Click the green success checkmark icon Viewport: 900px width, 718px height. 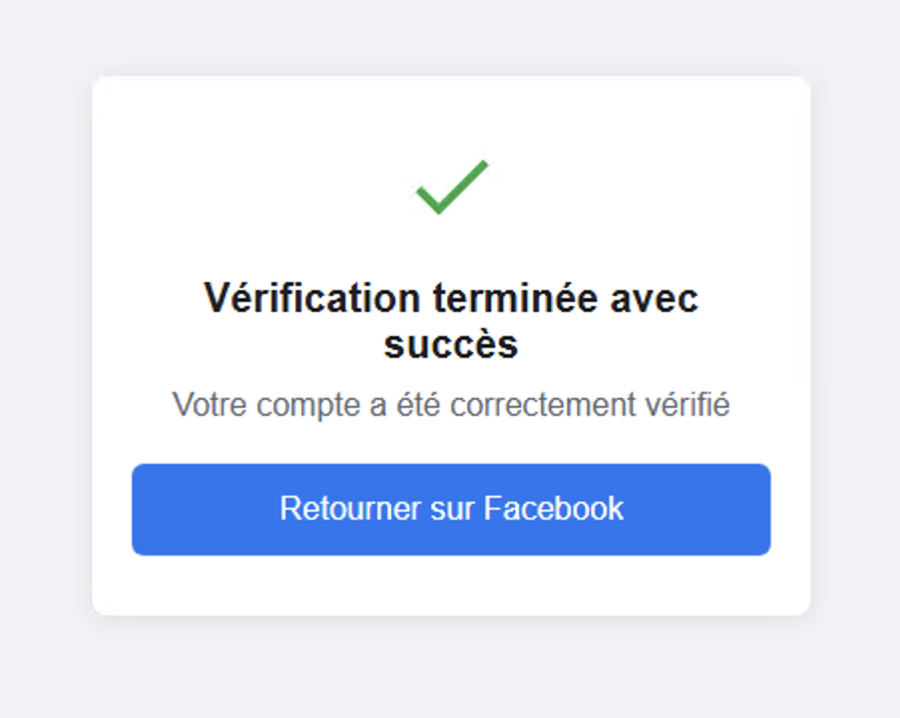451,187
